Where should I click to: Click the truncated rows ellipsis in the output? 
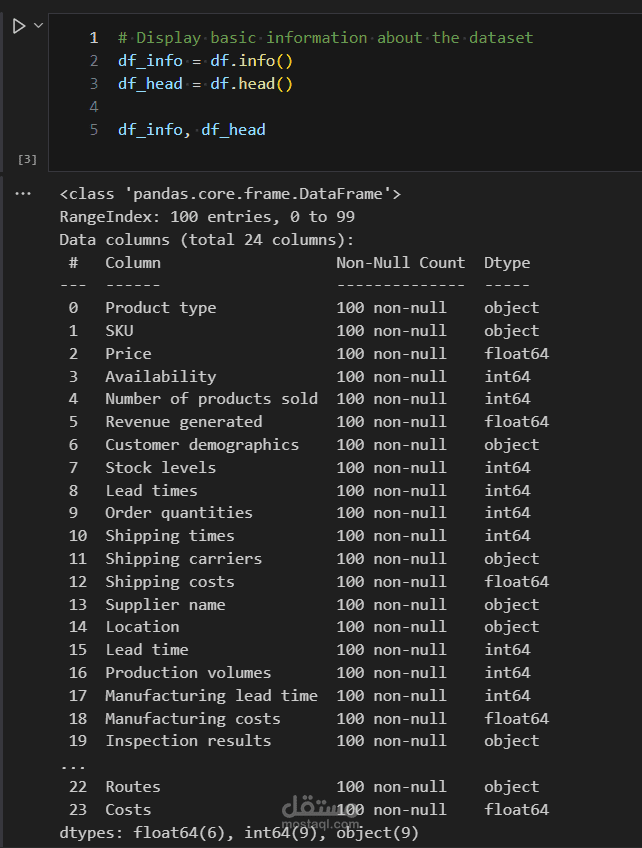point(73,764)
